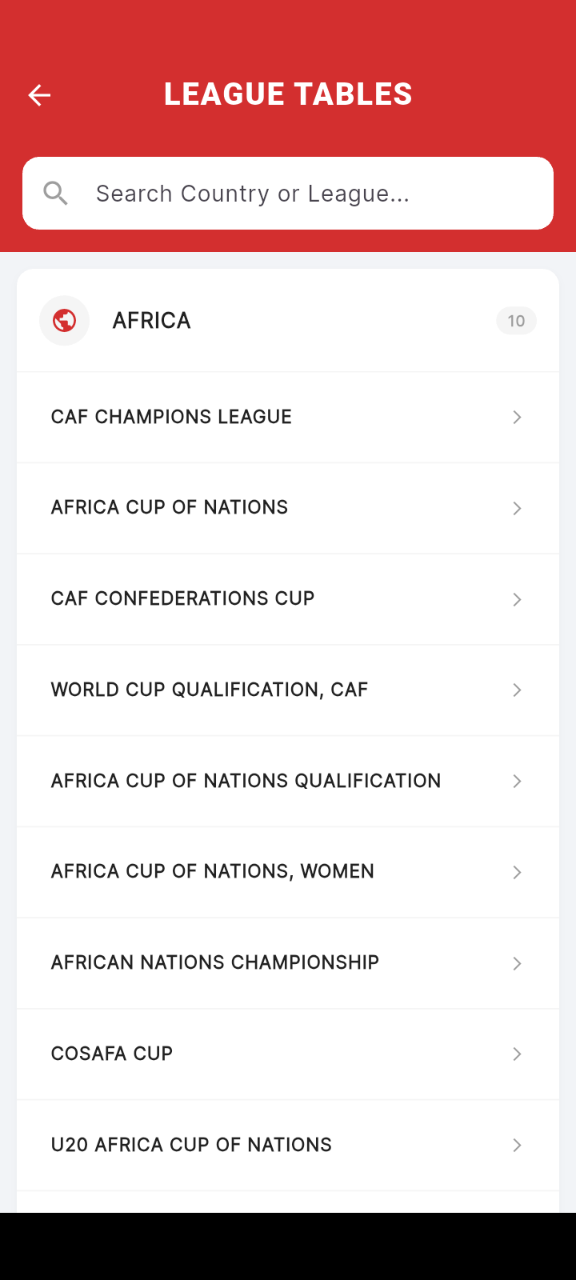Viewport: 576px width, 1280px height.
Task: Click the chevron next to COSAFA CUP
Action: click(x=517, y=1054)
